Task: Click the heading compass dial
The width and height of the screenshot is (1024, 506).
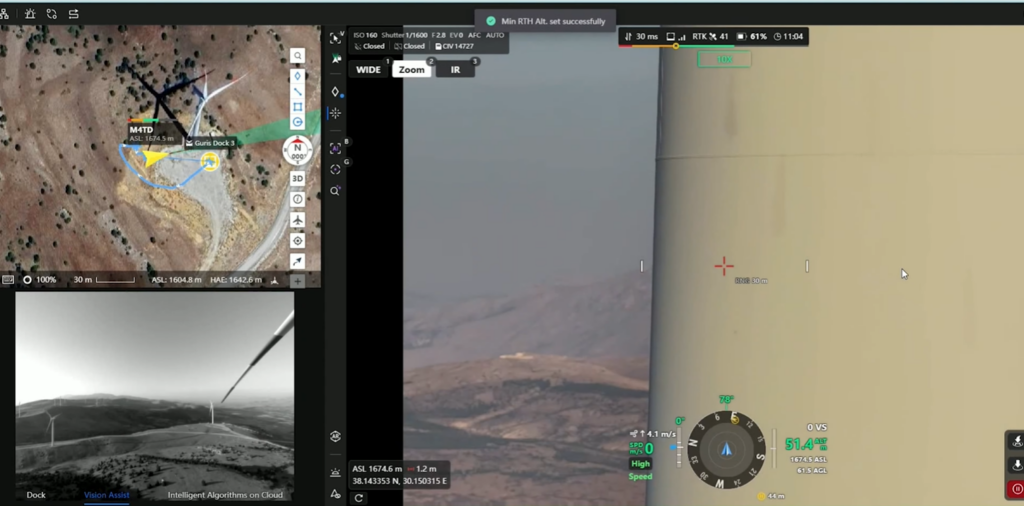Action: [x=727, y=449]
